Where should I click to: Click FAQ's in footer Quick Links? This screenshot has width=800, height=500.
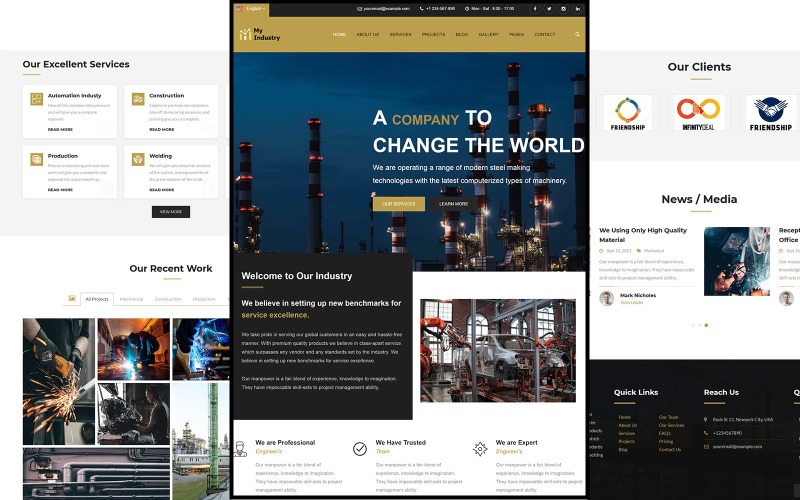click(x=665, y=433)
